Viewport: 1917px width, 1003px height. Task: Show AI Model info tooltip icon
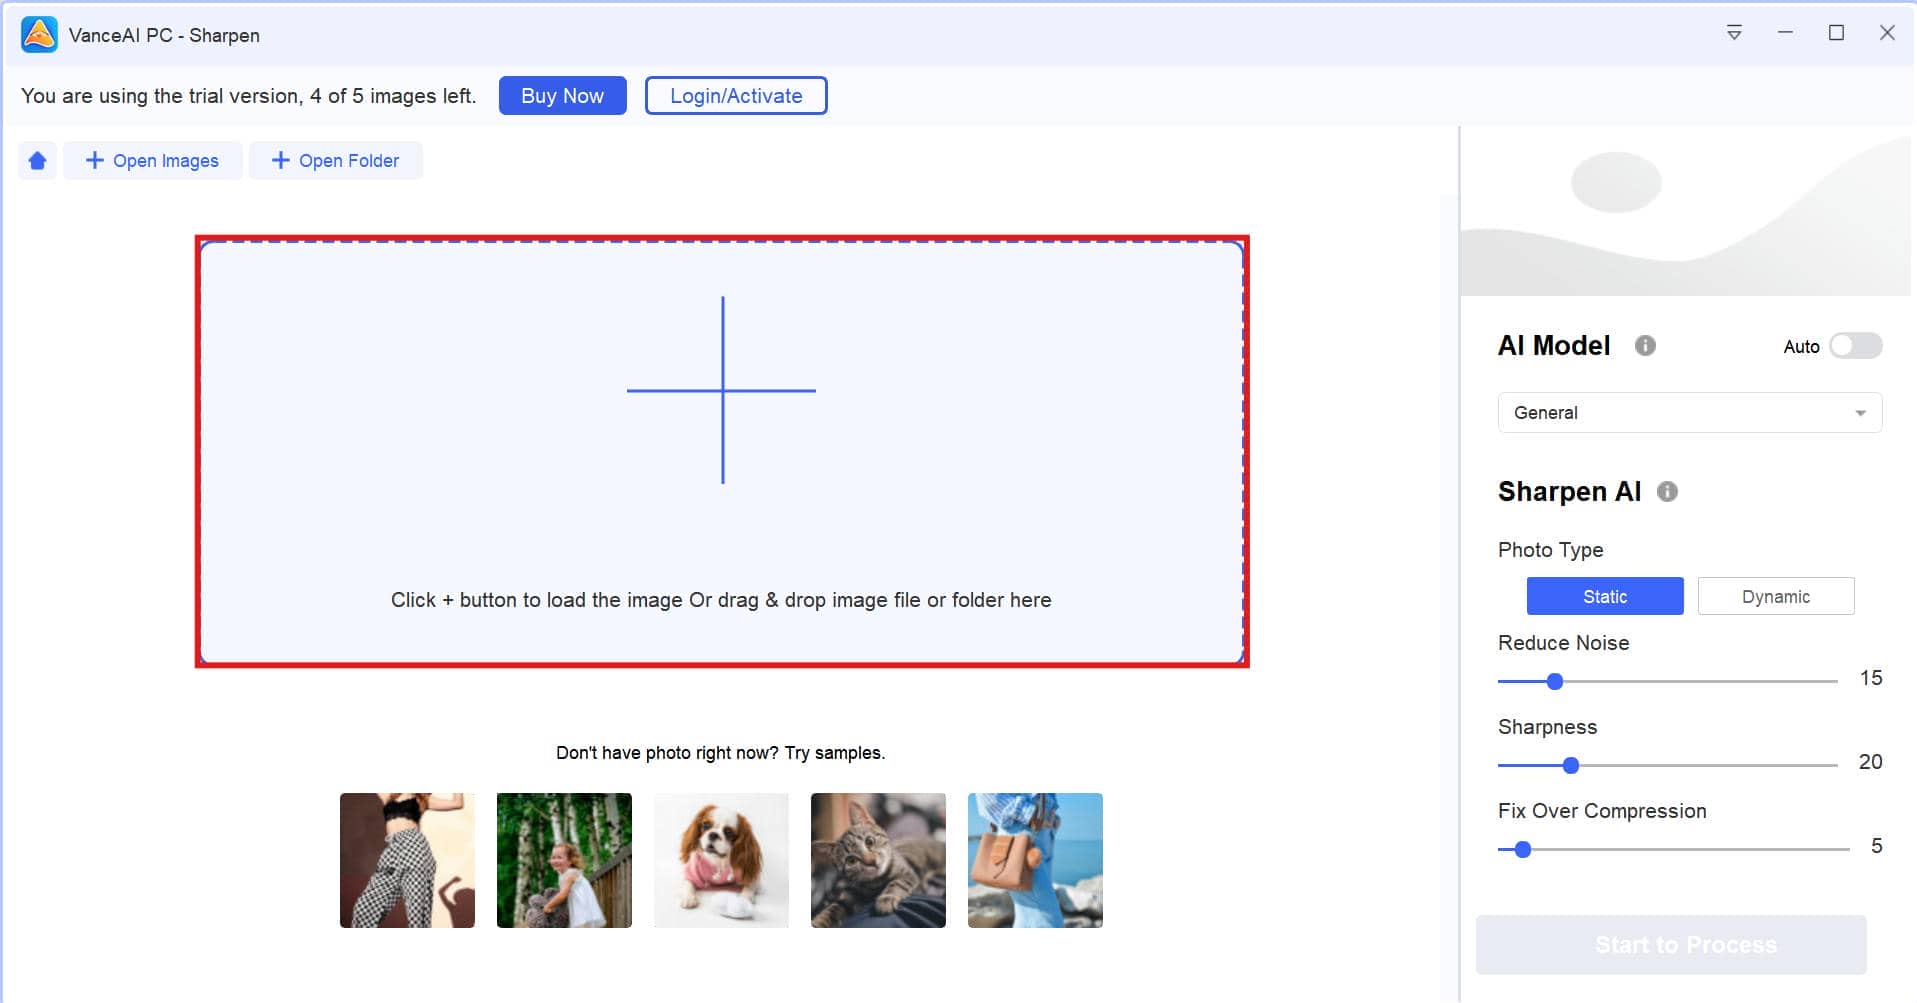click(x=1645, y=345)
